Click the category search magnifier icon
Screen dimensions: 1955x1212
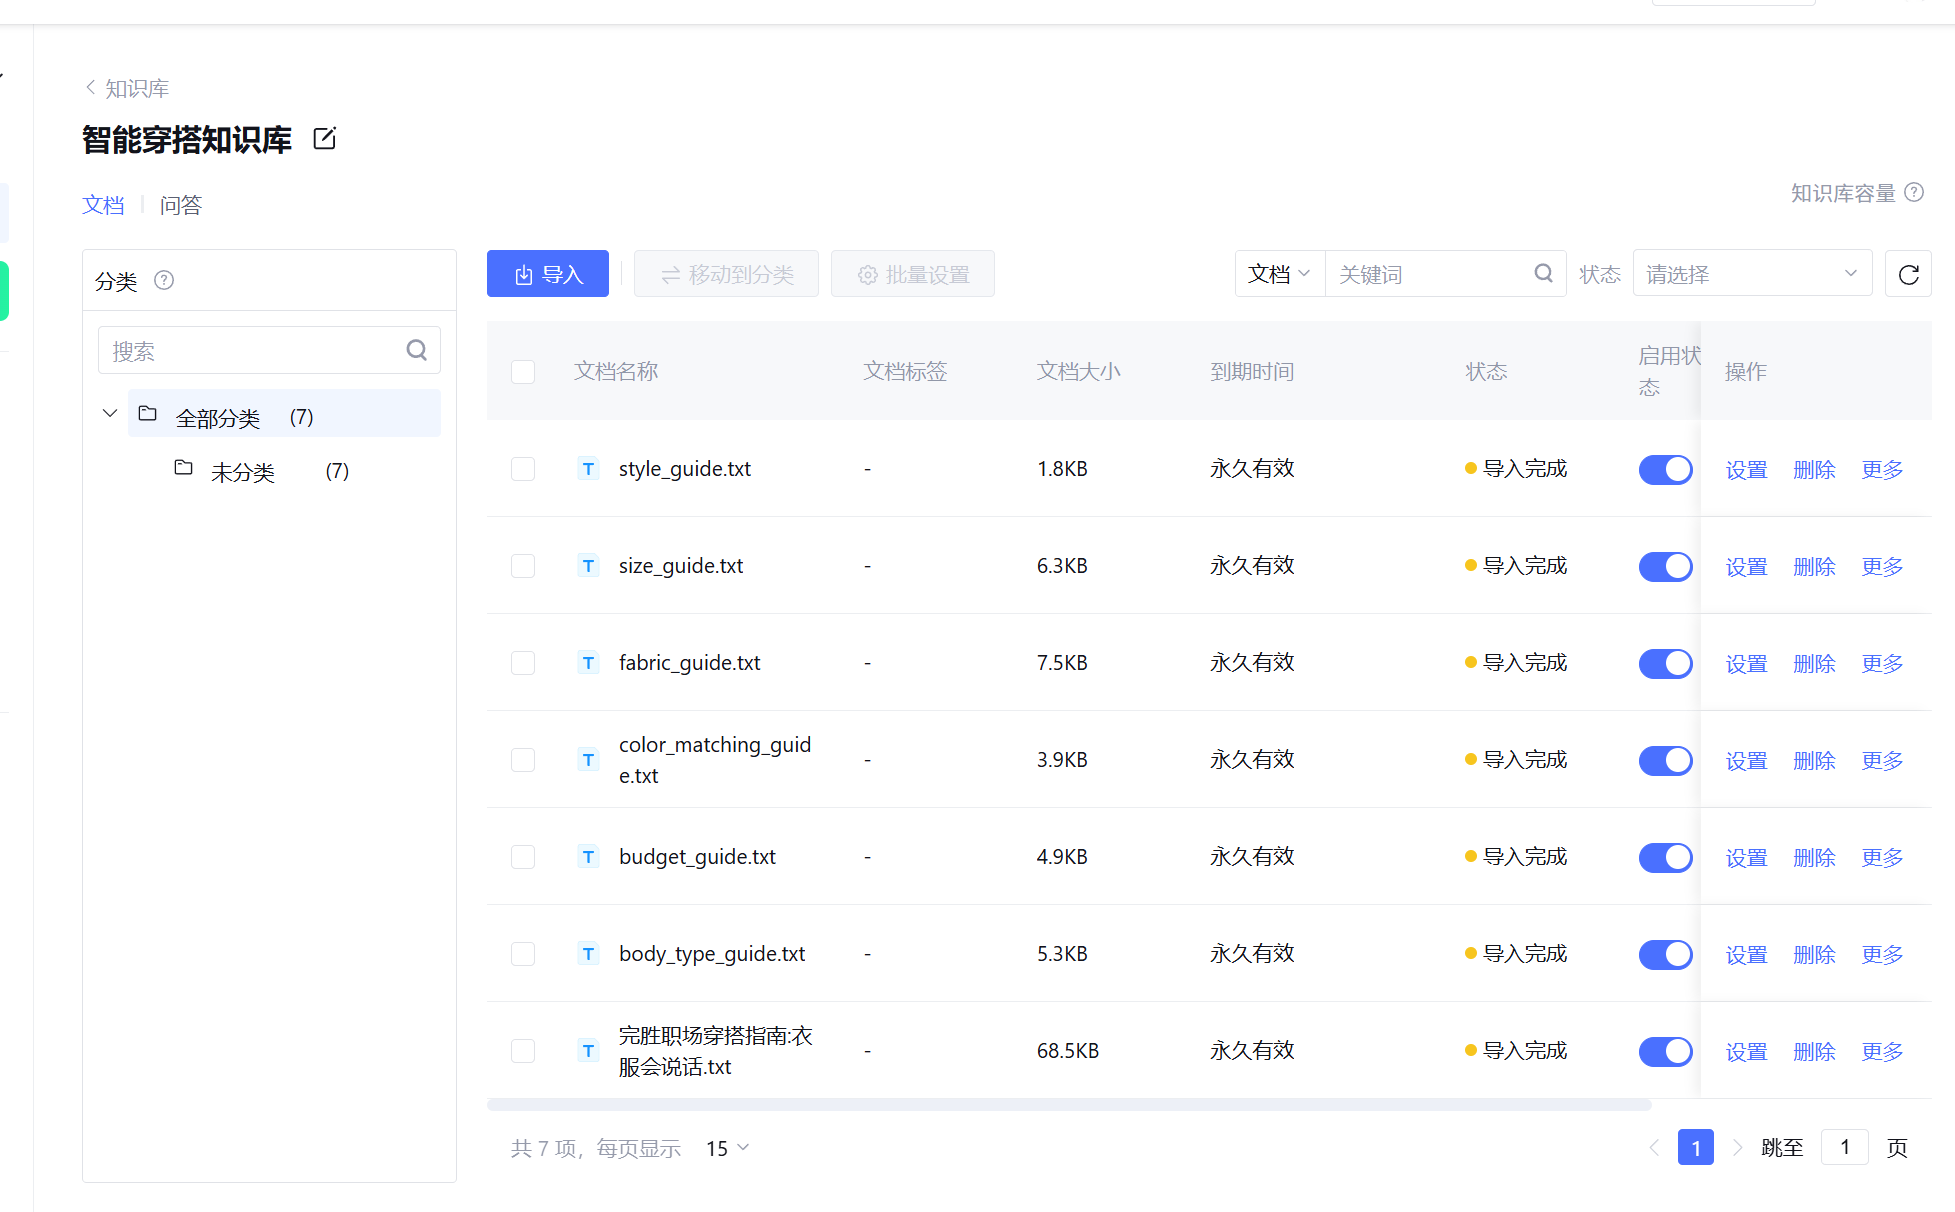[416, 350]
